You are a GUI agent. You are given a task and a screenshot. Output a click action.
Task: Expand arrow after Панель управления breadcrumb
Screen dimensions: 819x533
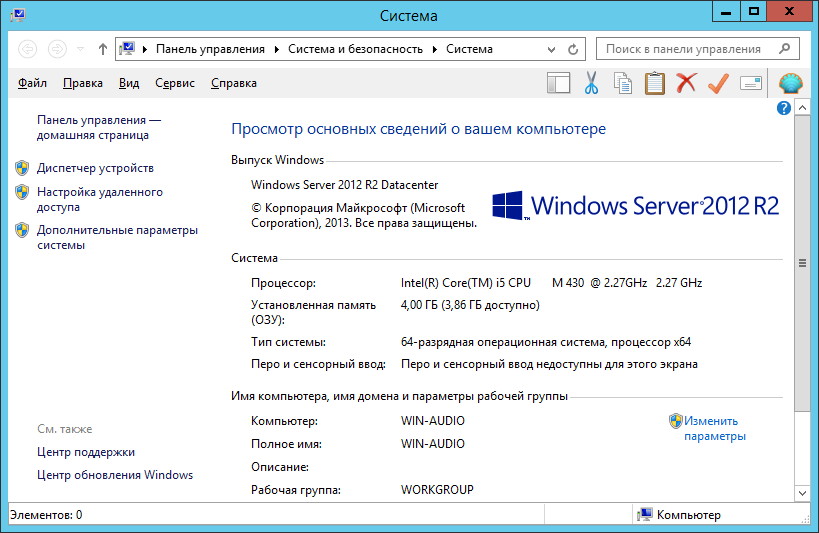[277, 49]
